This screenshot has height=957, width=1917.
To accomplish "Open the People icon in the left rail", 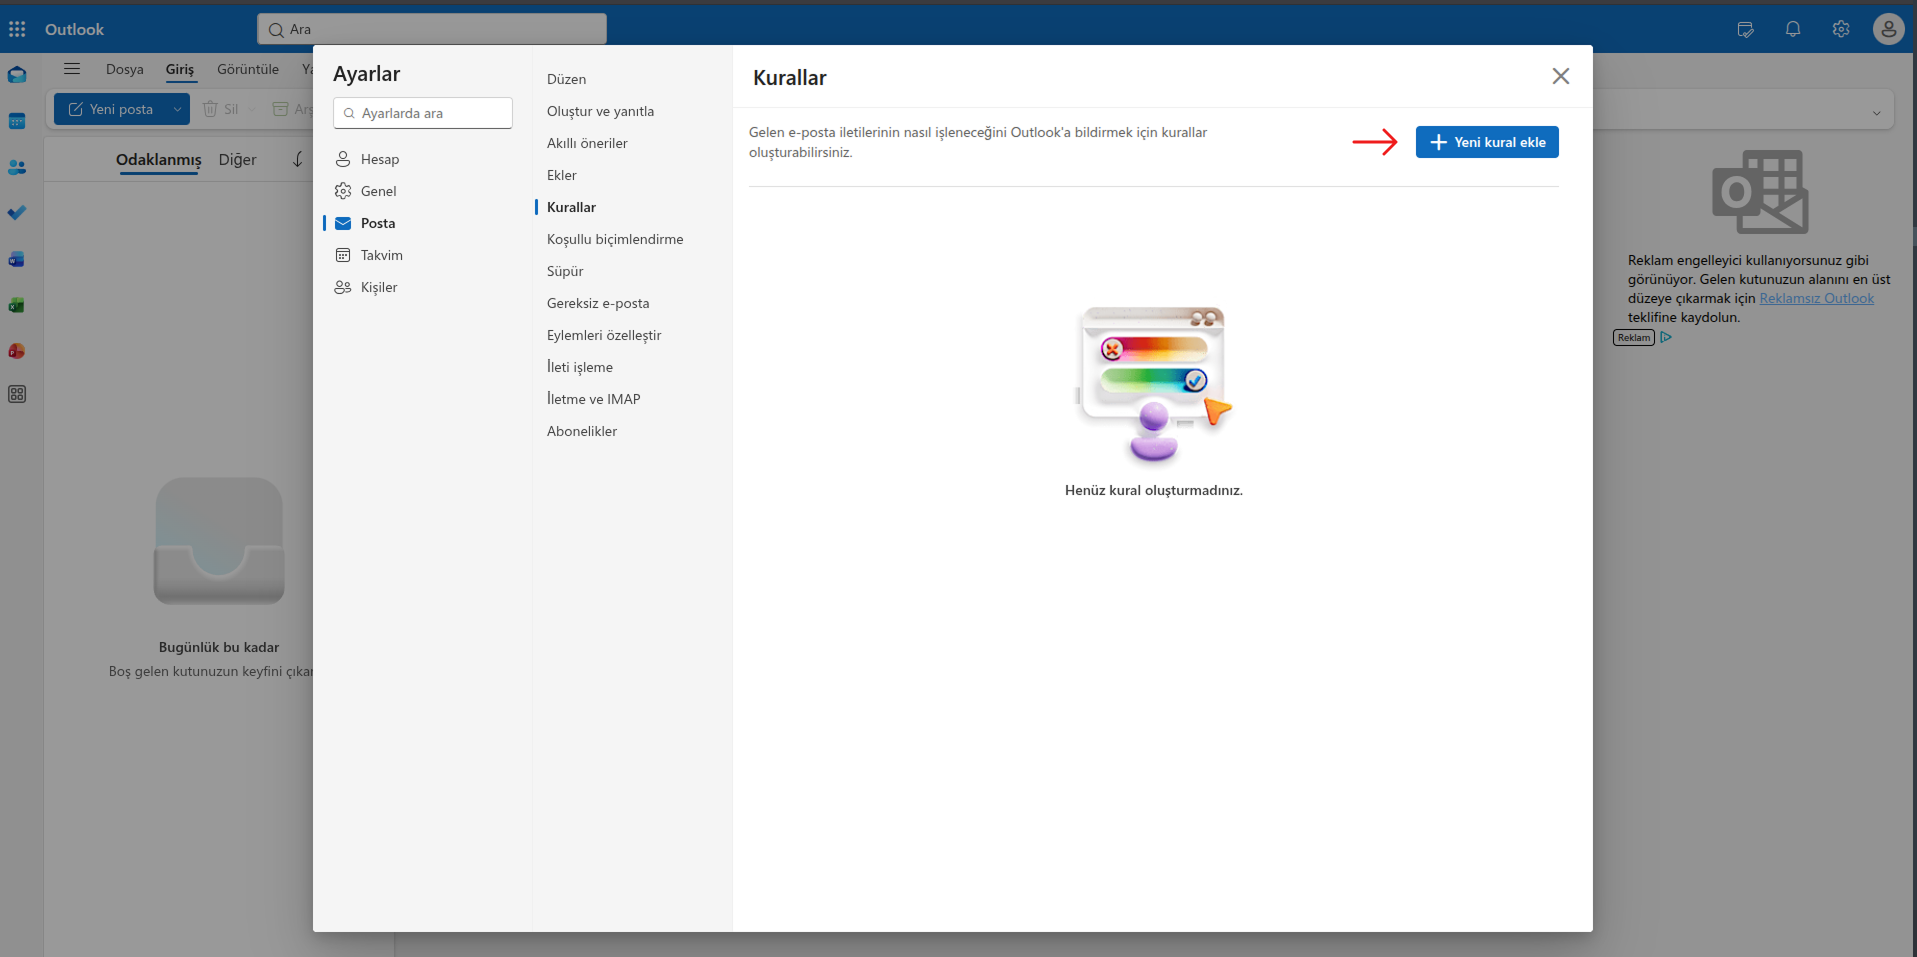I will [17, 167].
